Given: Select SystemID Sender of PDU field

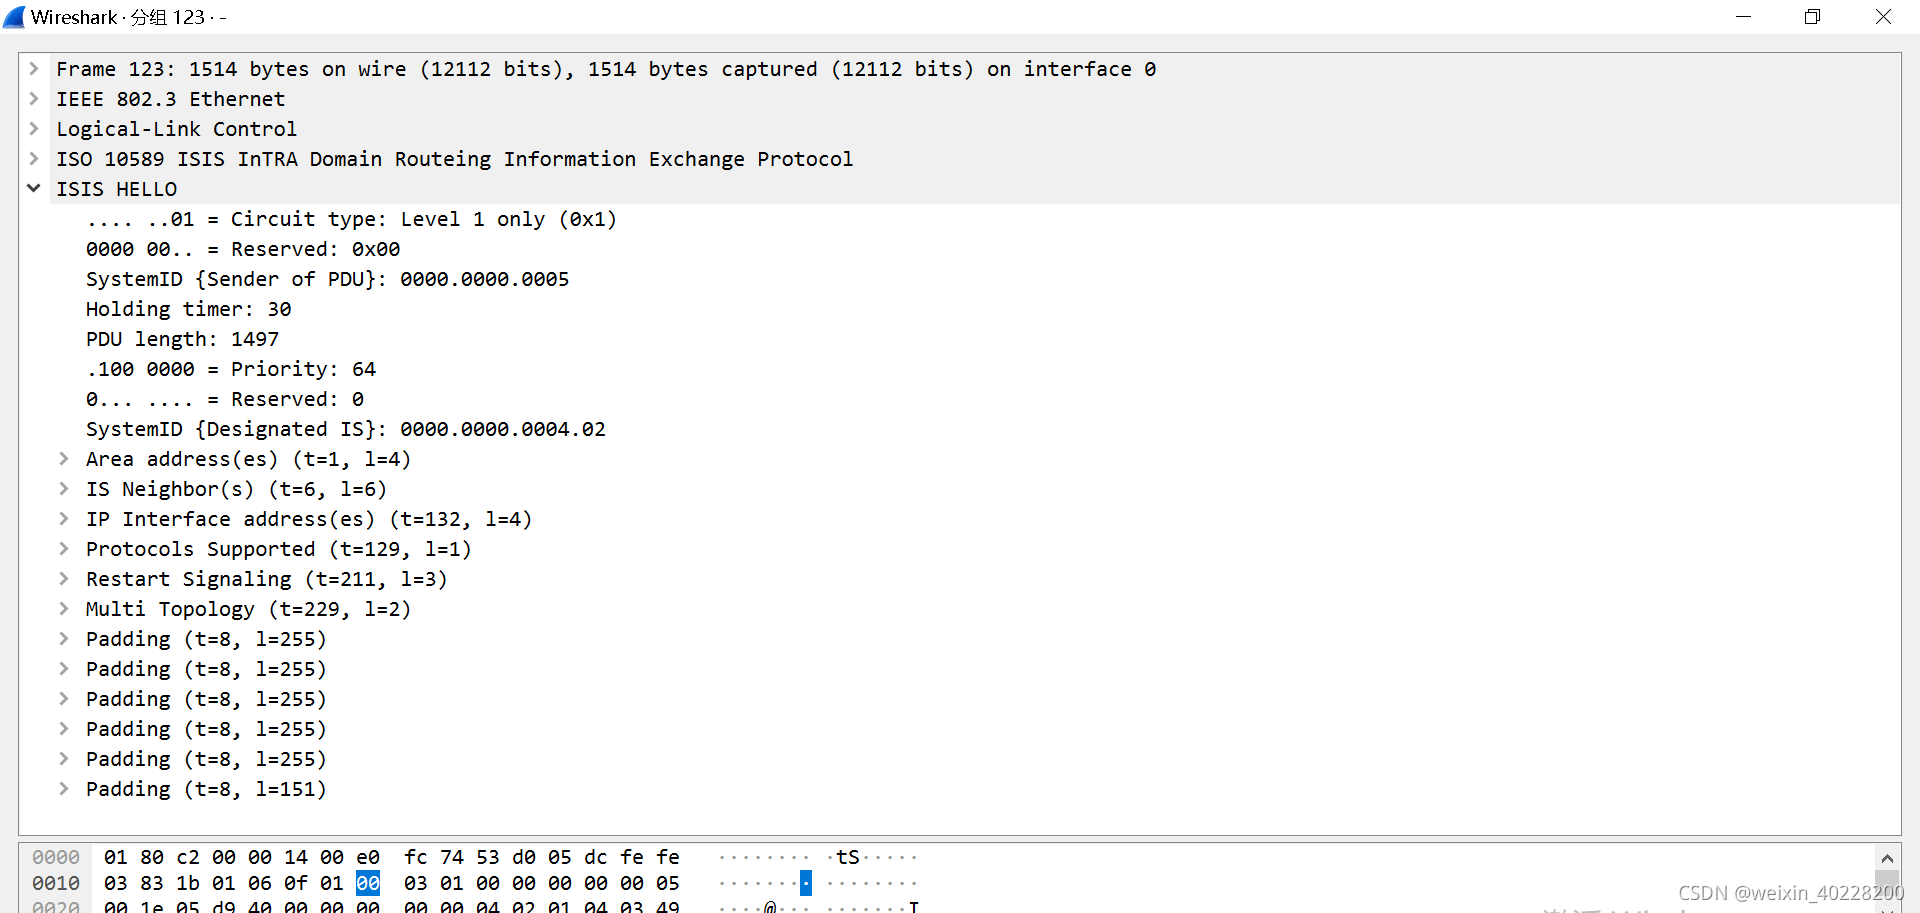Looking at the screenshot, I should [327, 279].
